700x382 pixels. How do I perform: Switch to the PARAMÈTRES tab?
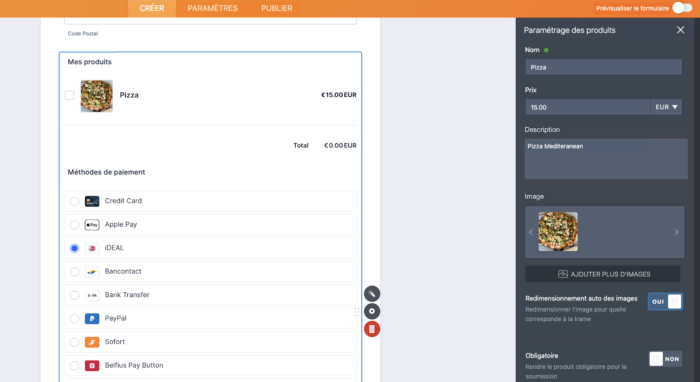click(x=212, y=8)
